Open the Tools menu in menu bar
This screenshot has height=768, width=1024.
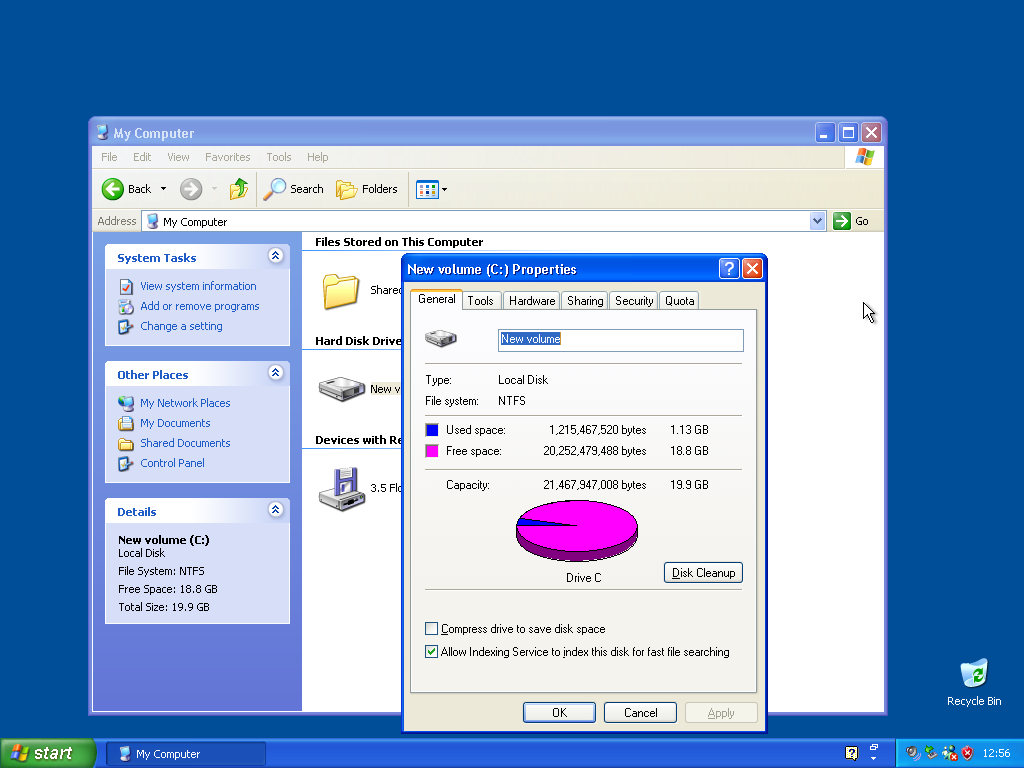(x=278, y=157)
